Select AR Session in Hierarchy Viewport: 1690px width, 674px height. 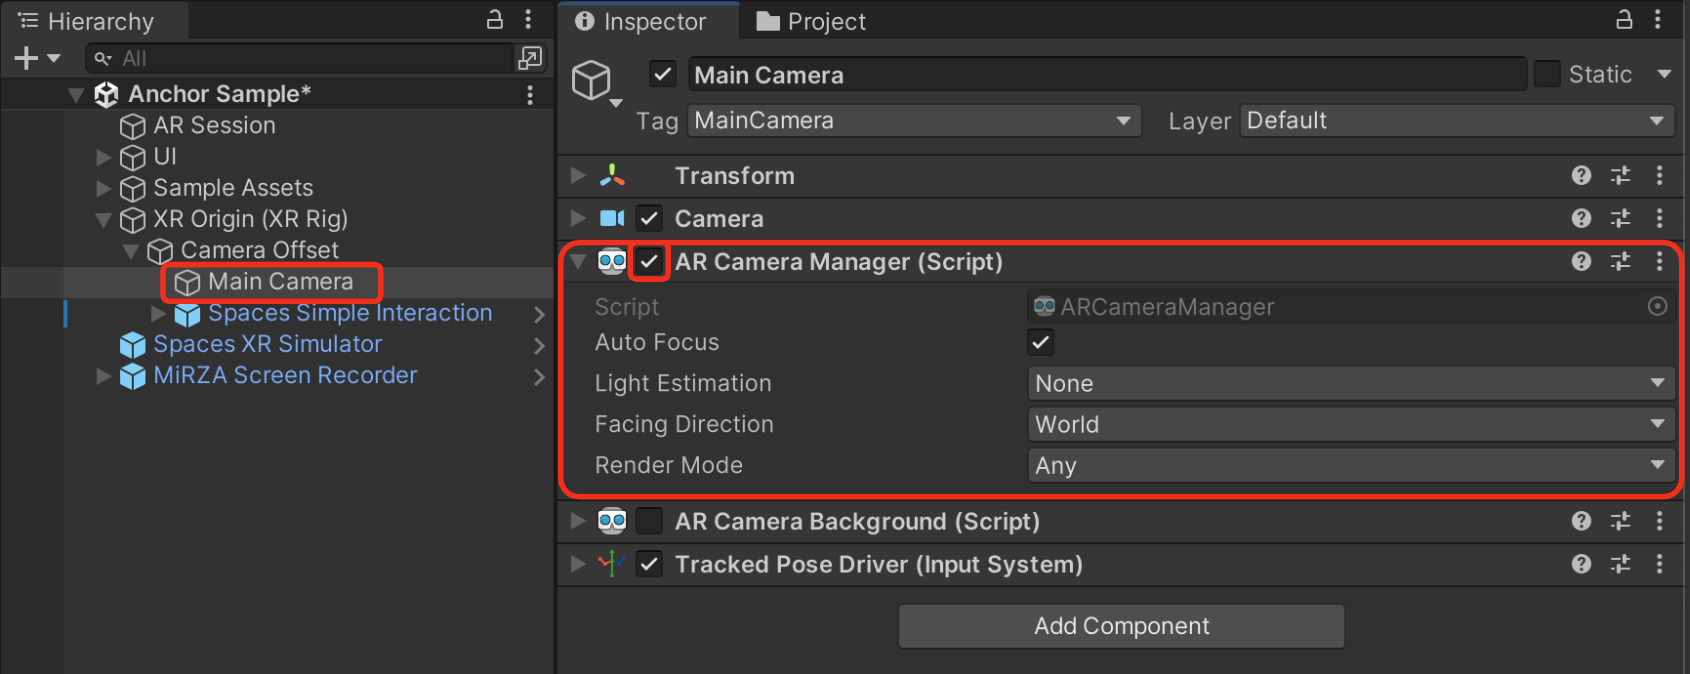[214, 126]
